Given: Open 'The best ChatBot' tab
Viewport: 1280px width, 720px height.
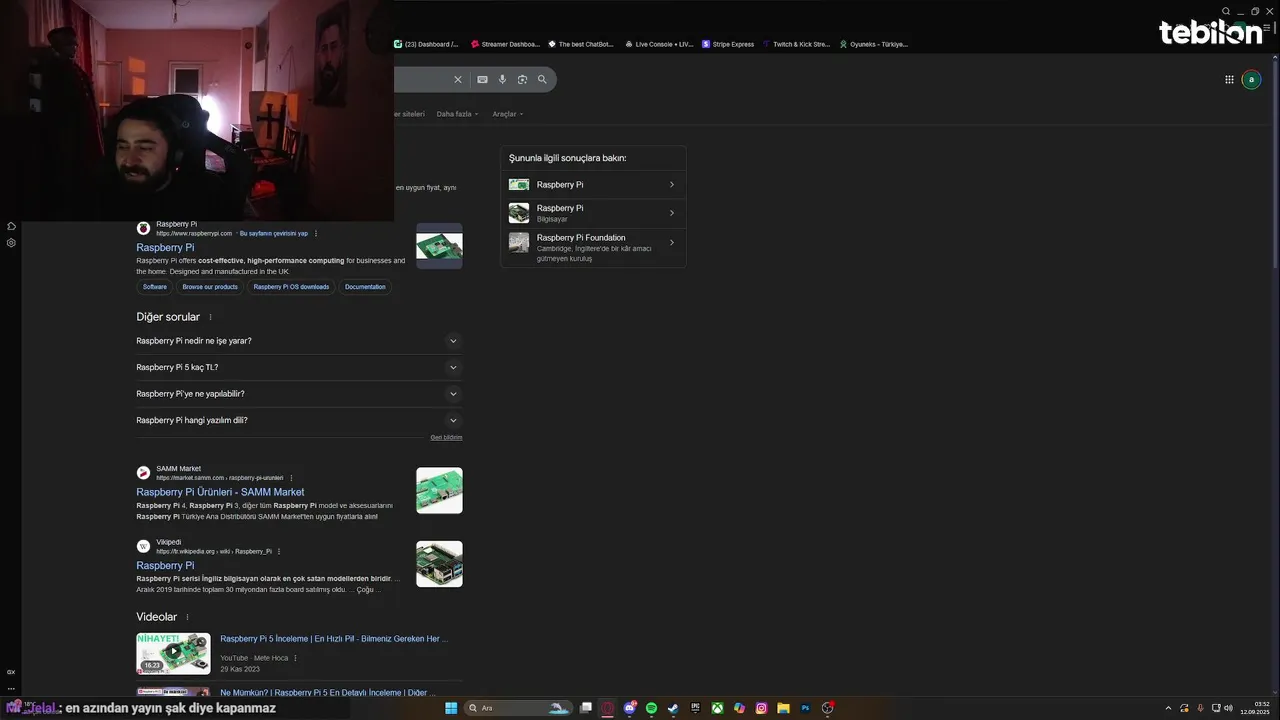Looking at the screenshot, I should coord(581,44).
